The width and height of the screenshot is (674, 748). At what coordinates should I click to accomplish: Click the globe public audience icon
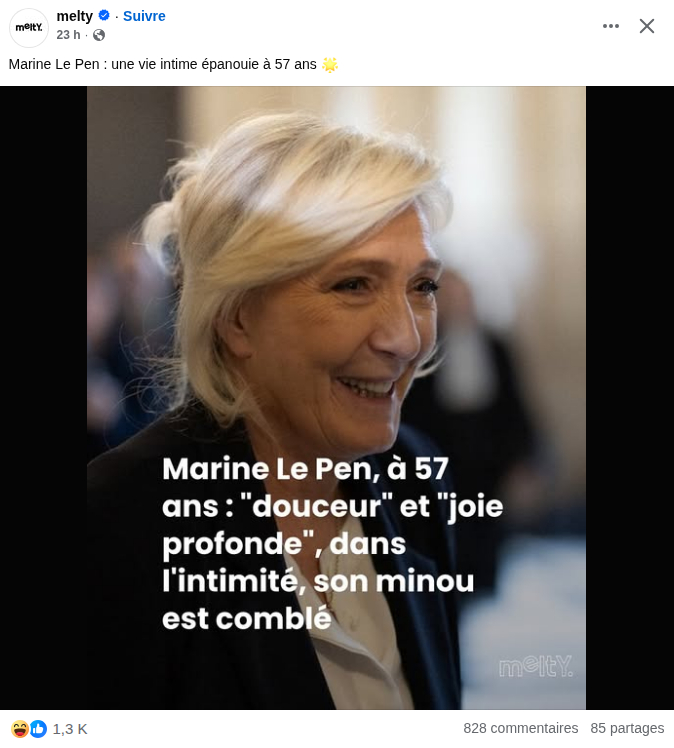coord(99,35)
